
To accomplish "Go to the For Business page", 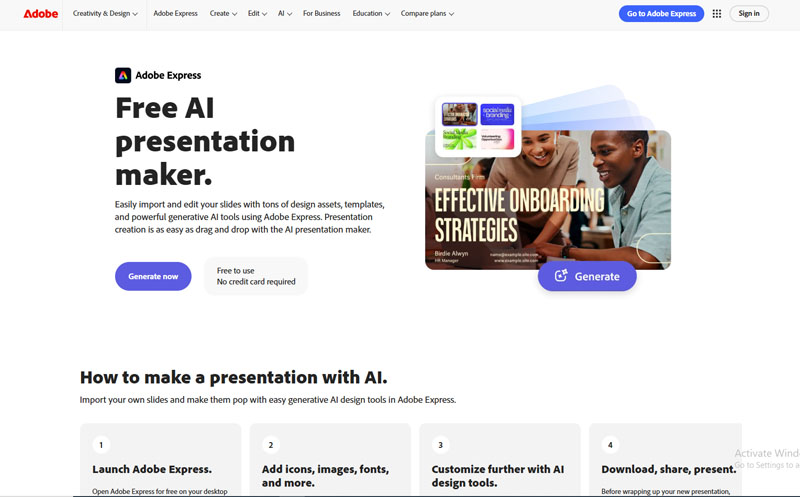I will point(321,14).
